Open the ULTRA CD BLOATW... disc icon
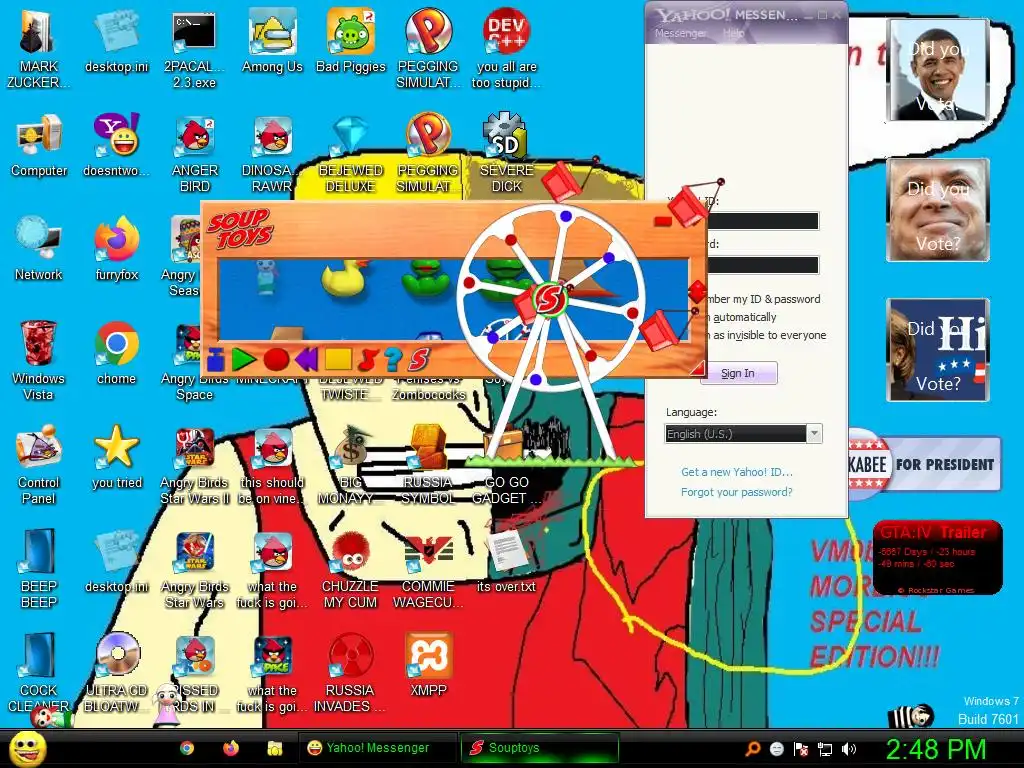 (116, 673)
